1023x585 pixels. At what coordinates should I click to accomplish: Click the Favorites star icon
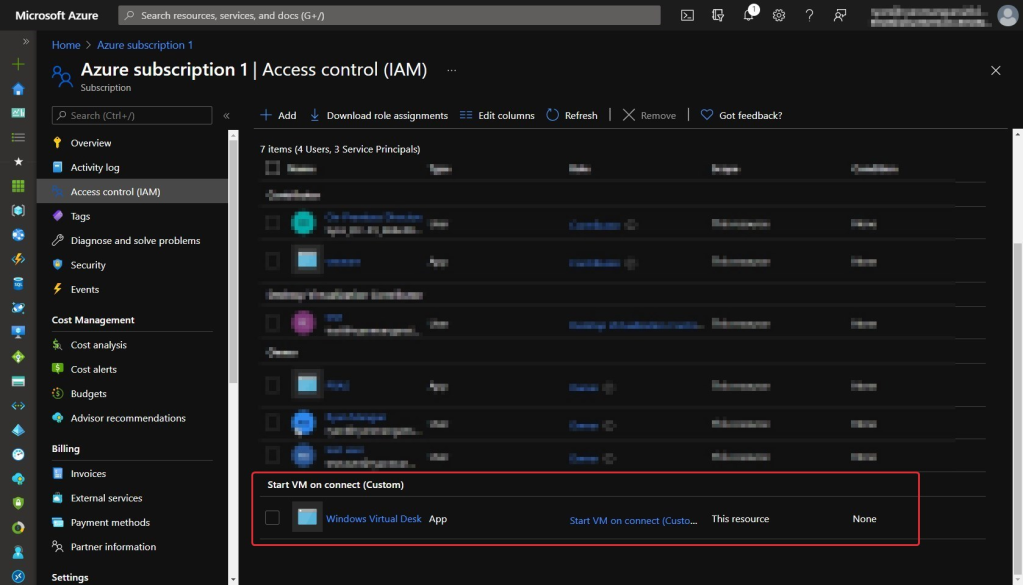click(x=18, y=161)
